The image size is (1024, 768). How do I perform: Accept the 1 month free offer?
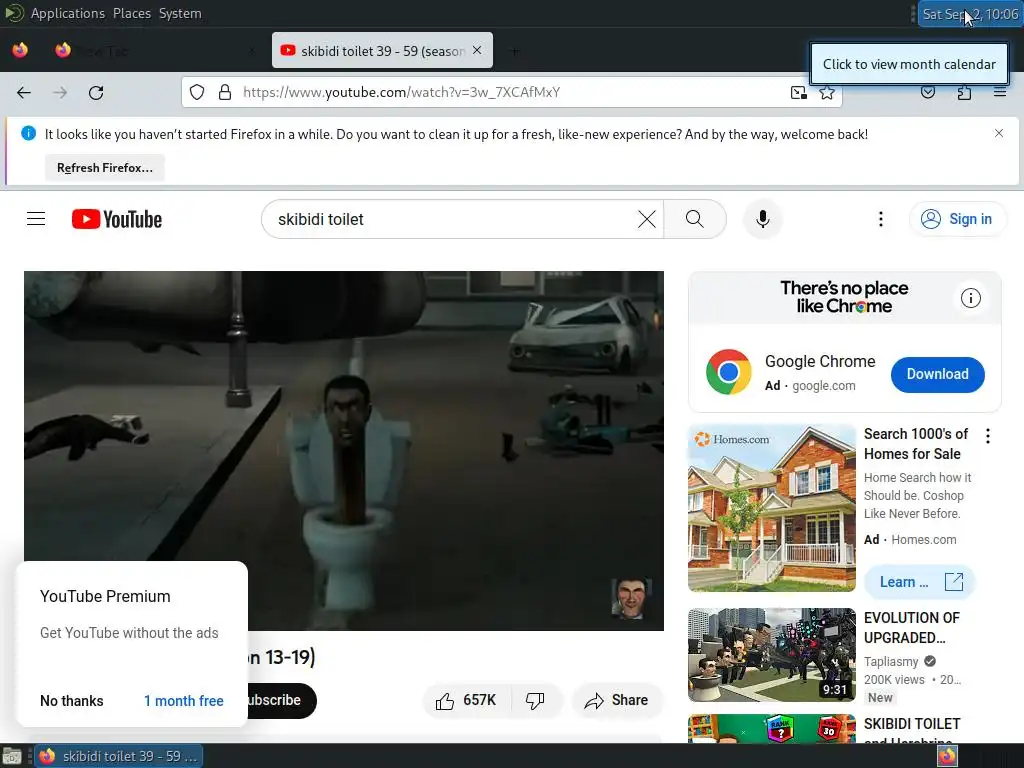184,701
